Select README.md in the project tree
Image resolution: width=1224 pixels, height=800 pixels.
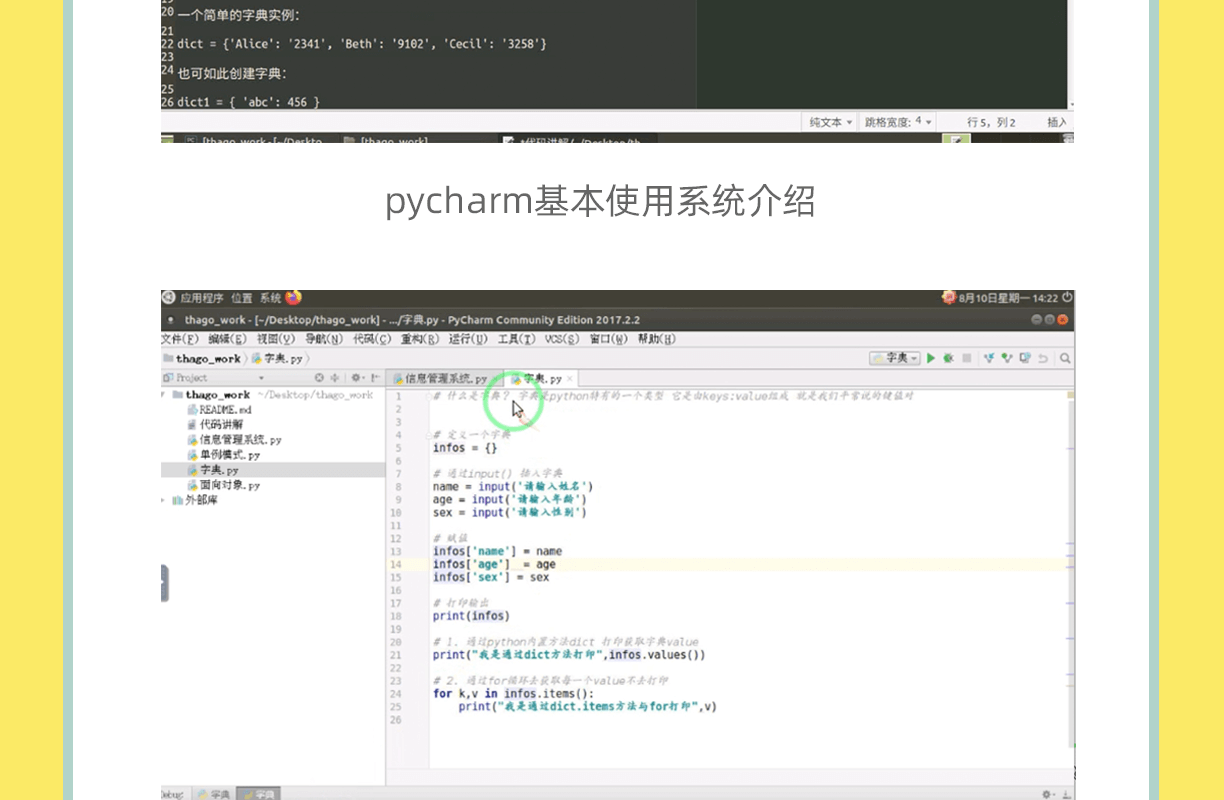[218, 410]
